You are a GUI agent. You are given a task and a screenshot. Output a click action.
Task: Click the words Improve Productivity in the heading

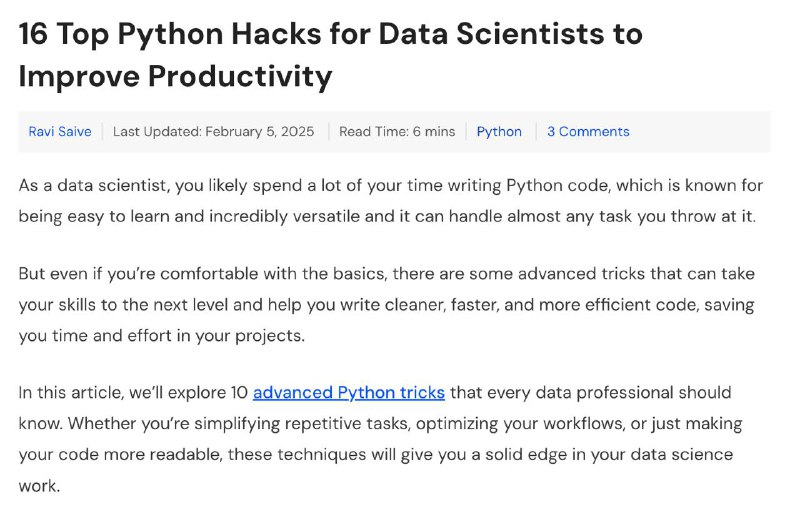click(x=176, y=77)
